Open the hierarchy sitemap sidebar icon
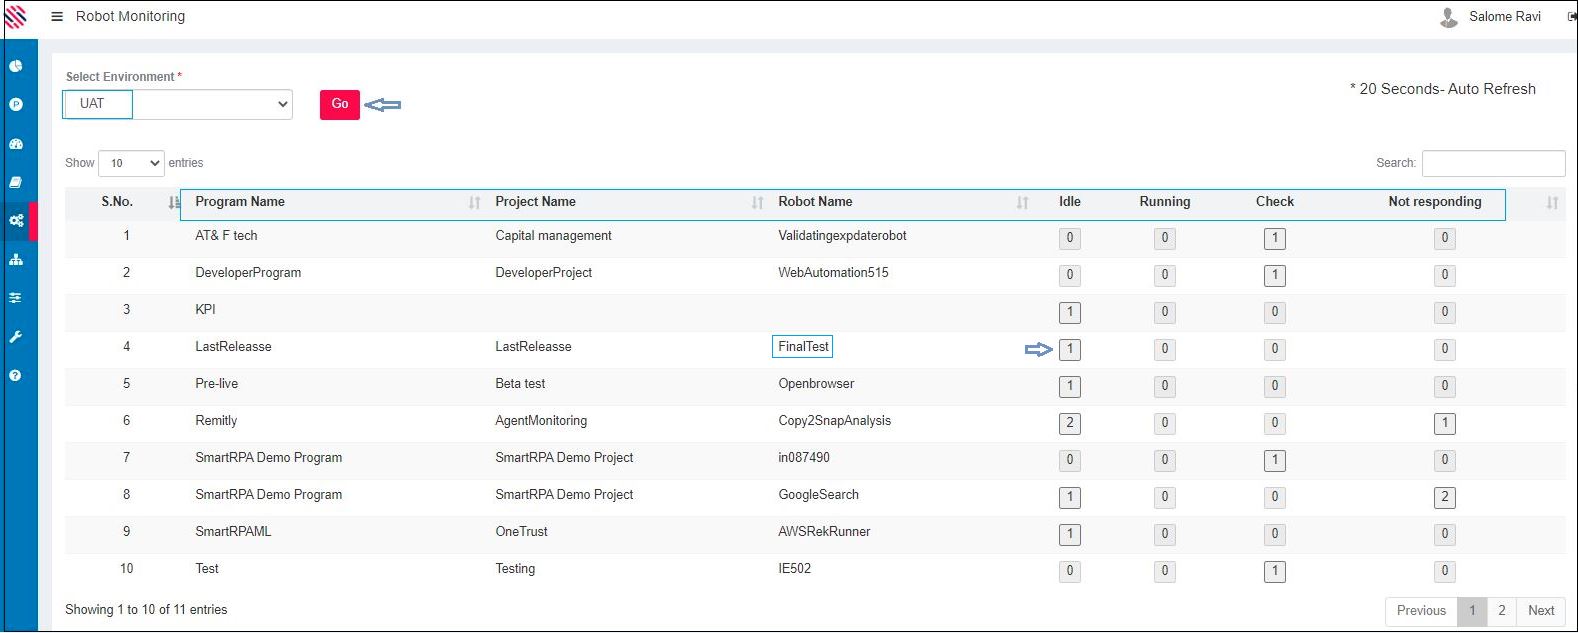1578x633 pixels. [16, 259]
